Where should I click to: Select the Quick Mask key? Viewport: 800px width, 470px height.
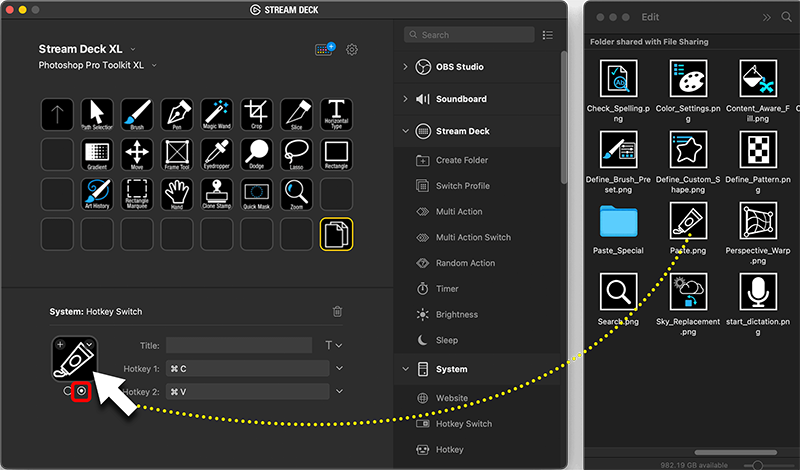tap(257, 194)
